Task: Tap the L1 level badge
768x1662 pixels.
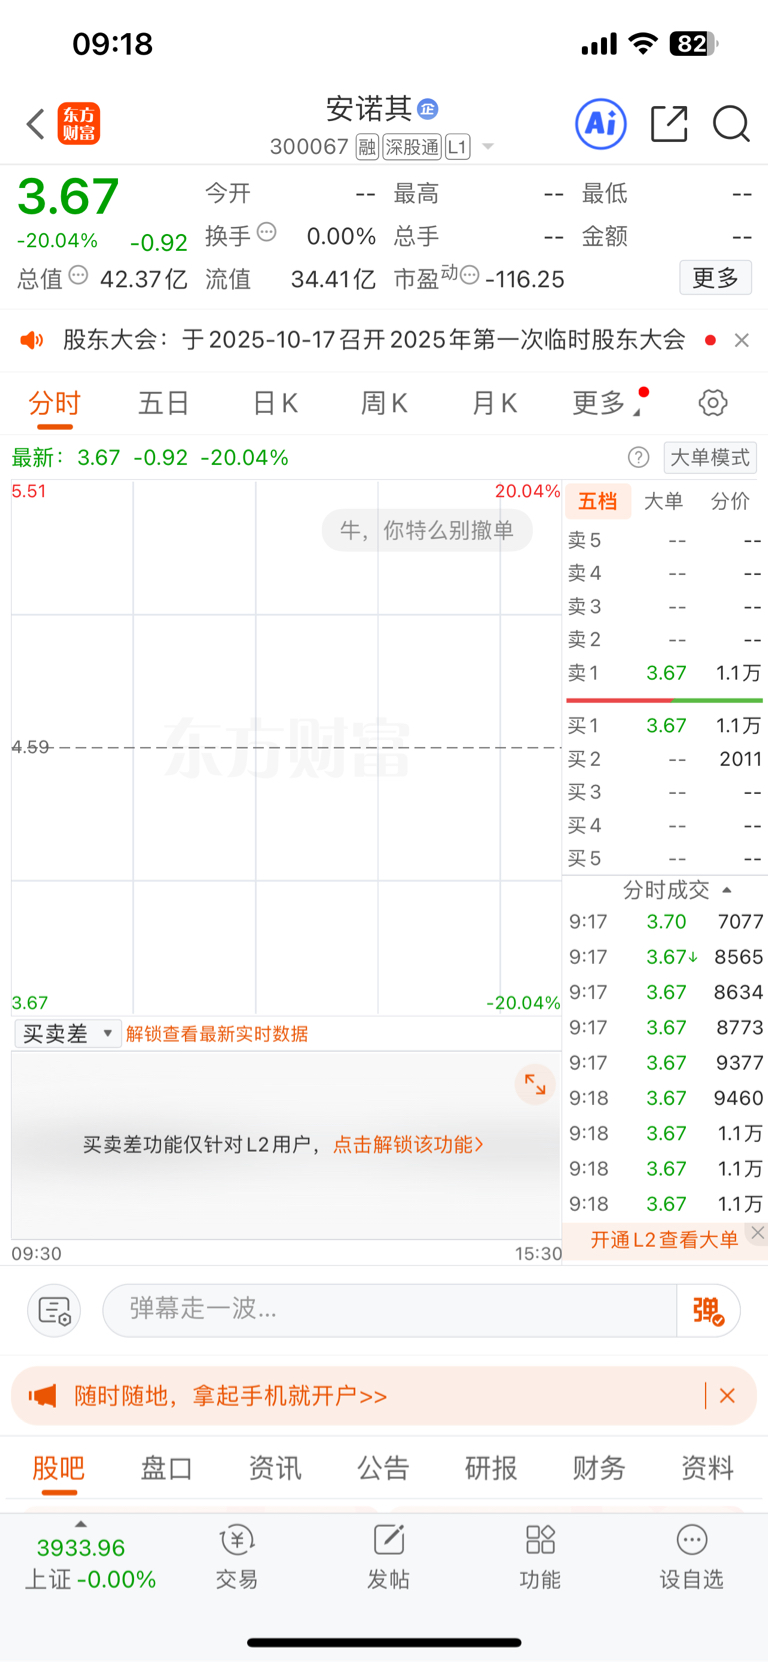Action: (x=457, y=147)
